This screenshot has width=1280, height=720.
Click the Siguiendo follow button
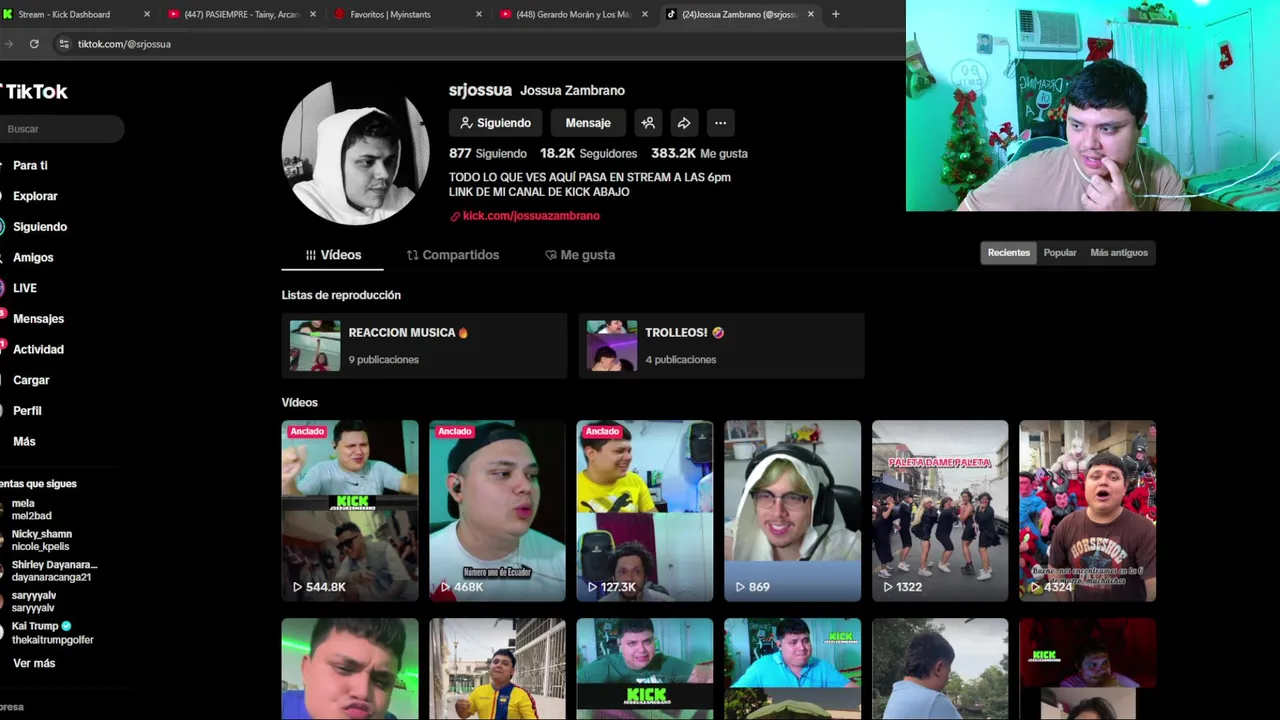495,123
